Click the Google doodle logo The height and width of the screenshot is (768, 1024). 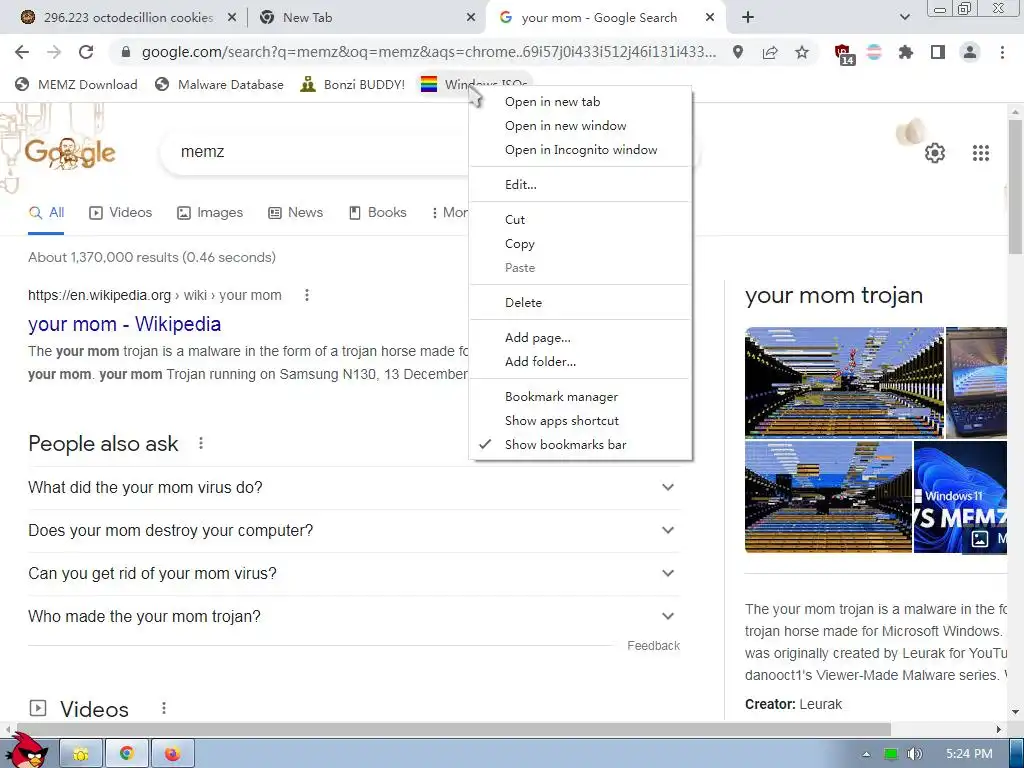click(x=70, y=153)
